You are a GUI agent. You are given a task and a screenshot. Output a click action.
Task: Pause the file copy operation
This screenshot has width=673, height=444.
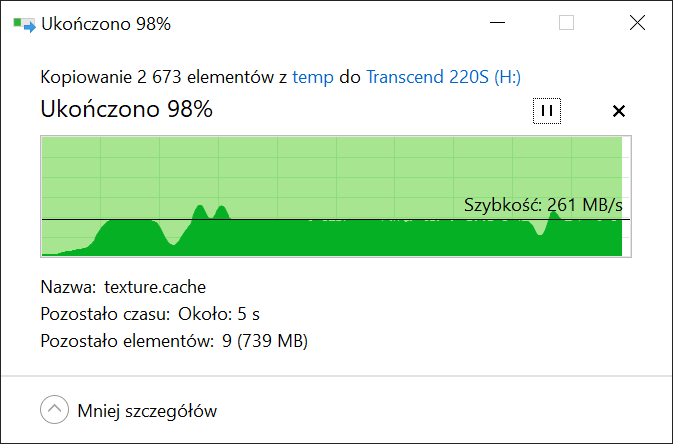[x=547, y=111]
